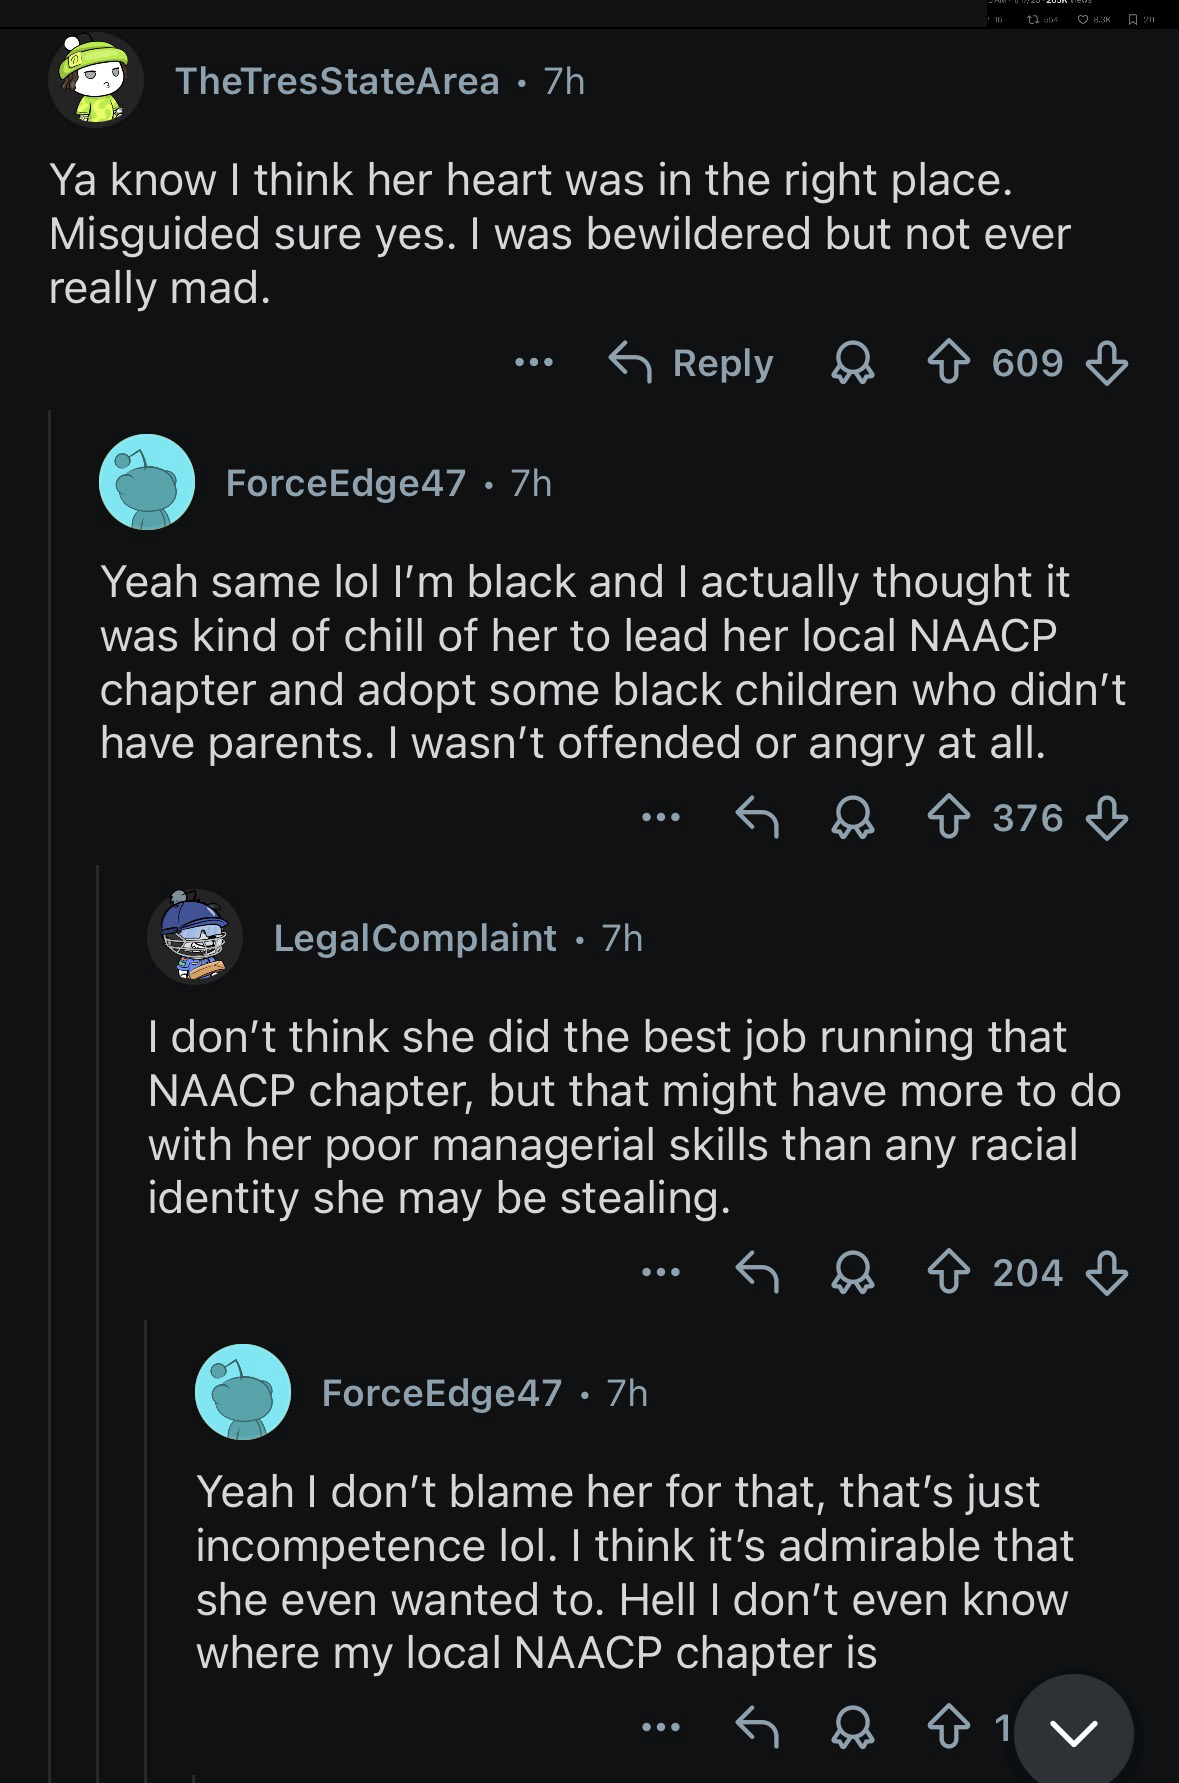The image size is (1179, 1783).
Task: Tap LegalComplaint's avatar with blue cap
Action: coord(195,937)
